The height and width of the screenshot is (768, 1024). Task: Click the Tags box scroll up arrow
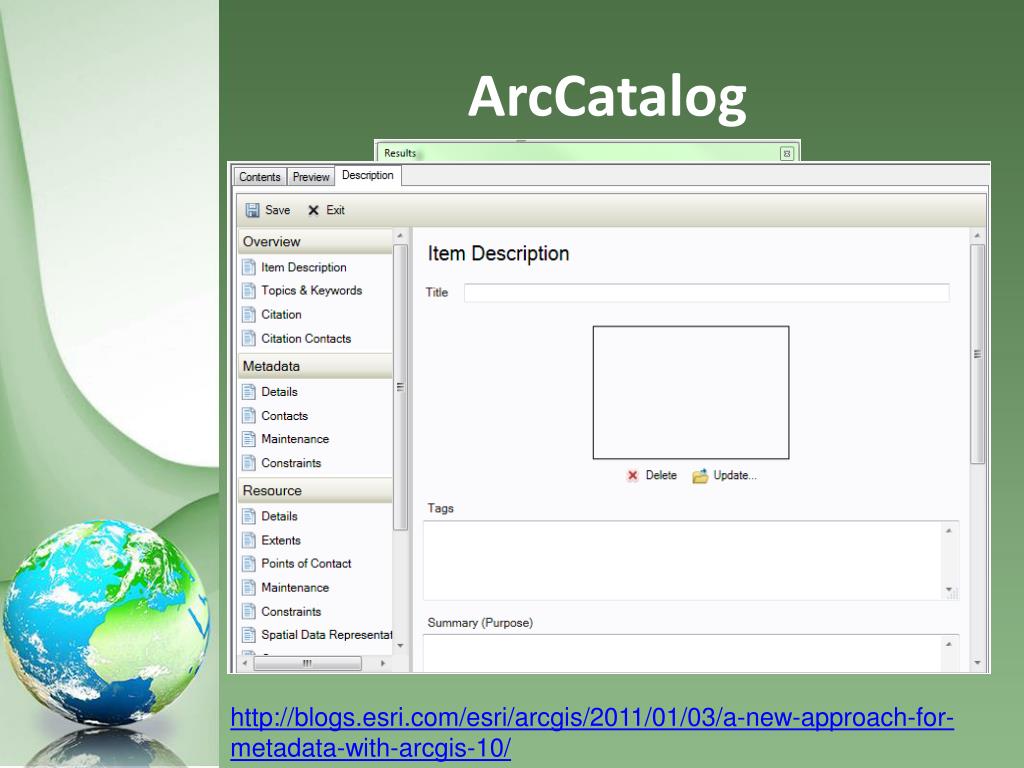click(949, 530)
